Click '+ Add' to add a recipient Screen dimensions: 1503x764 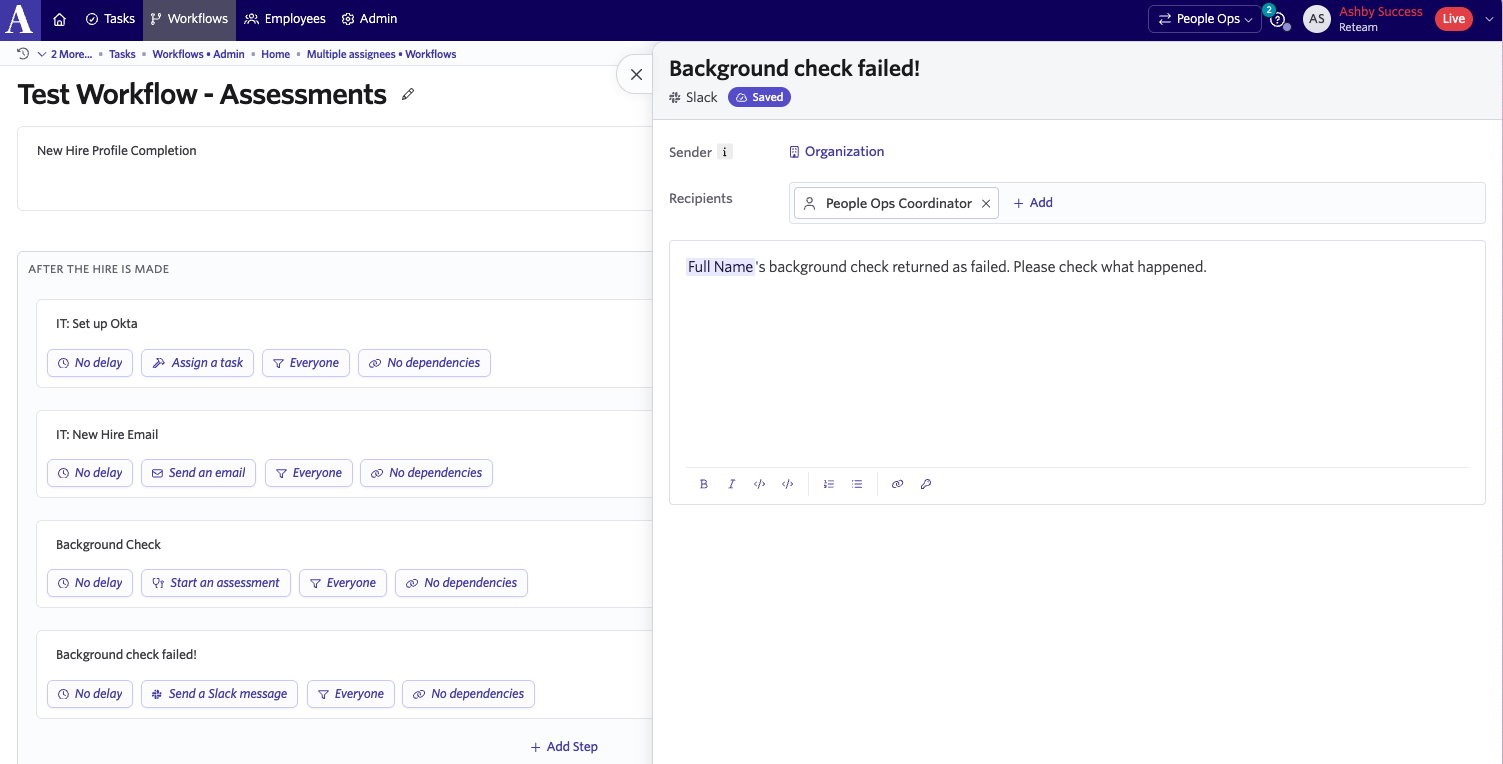pos(1033,203)
